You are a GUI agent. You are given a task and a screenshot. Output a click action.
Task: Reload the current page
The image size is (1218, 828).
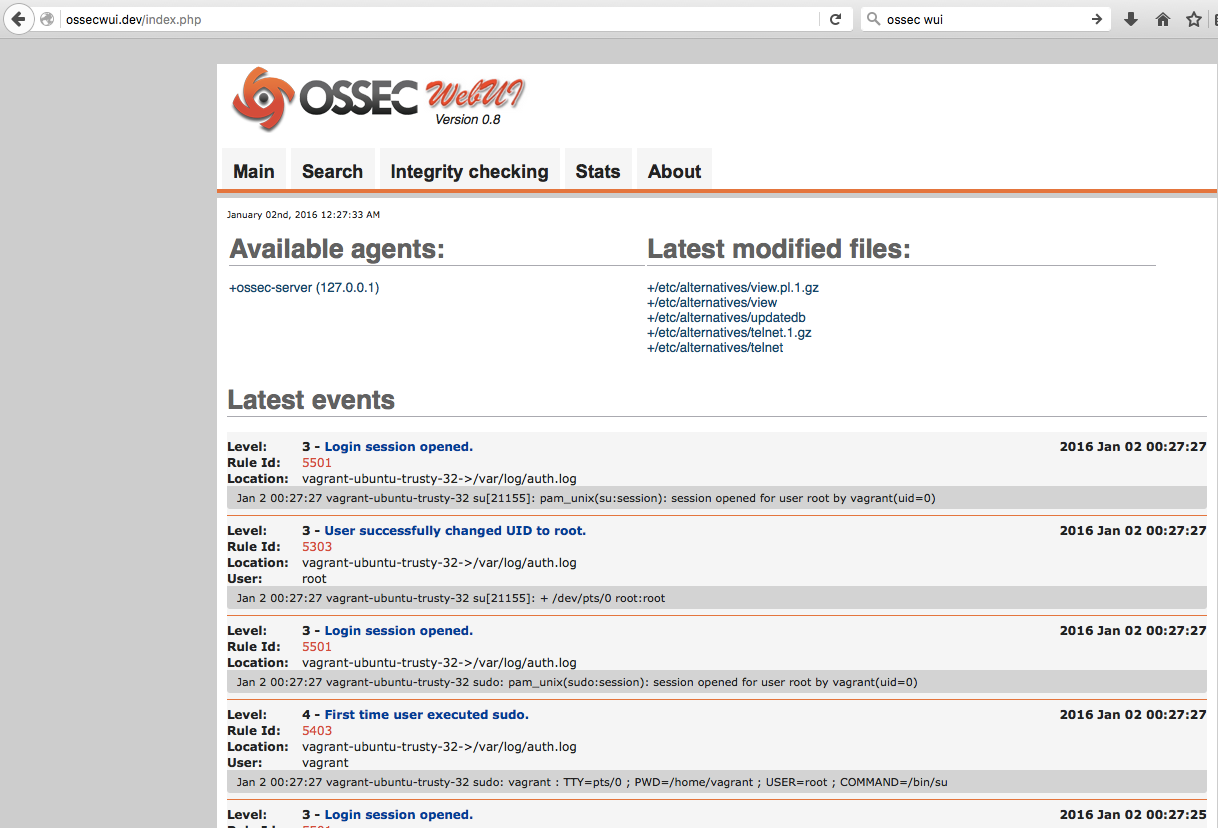(x=836, y=18)
